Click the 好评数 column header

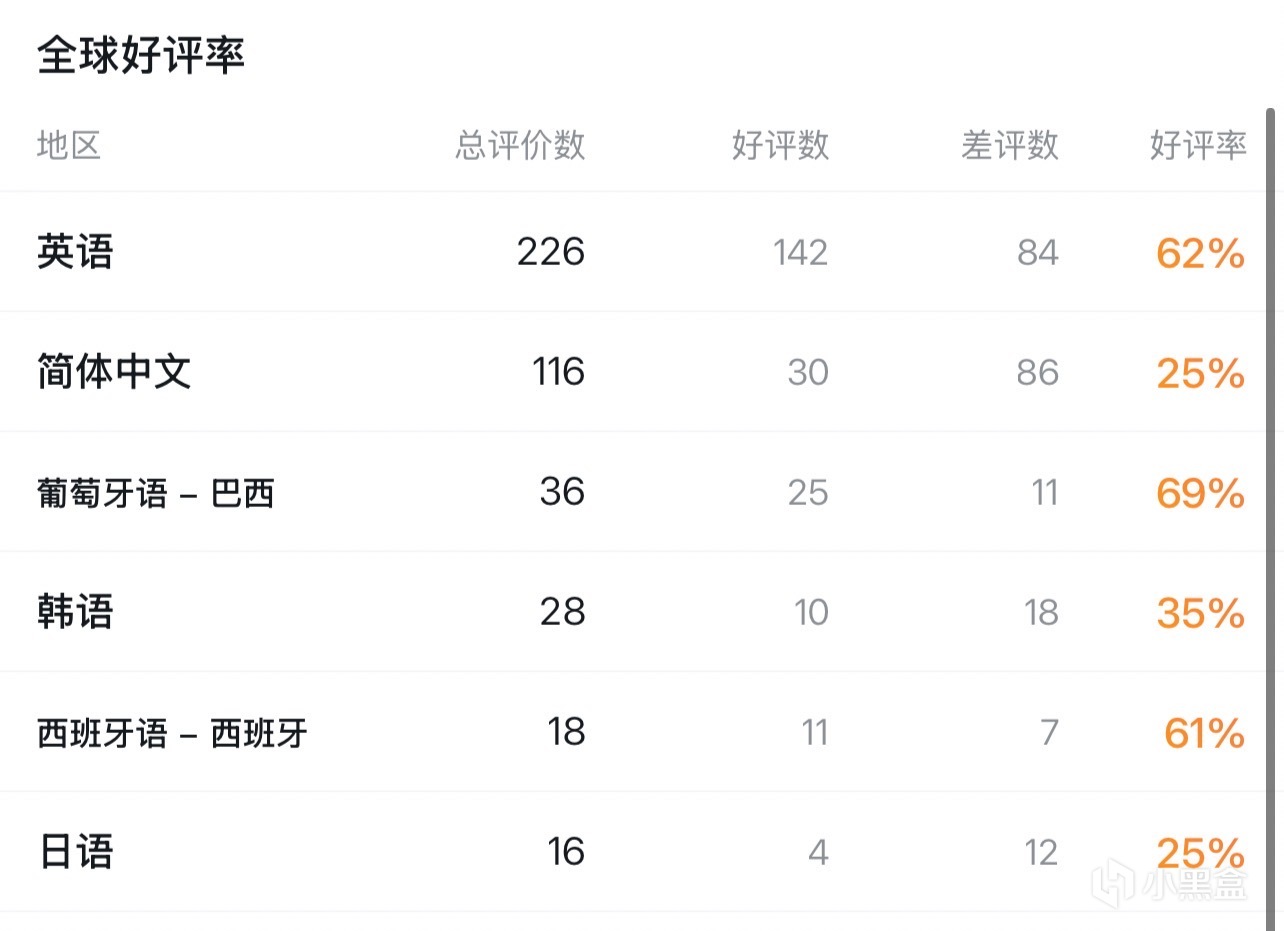tap(780, 146)
